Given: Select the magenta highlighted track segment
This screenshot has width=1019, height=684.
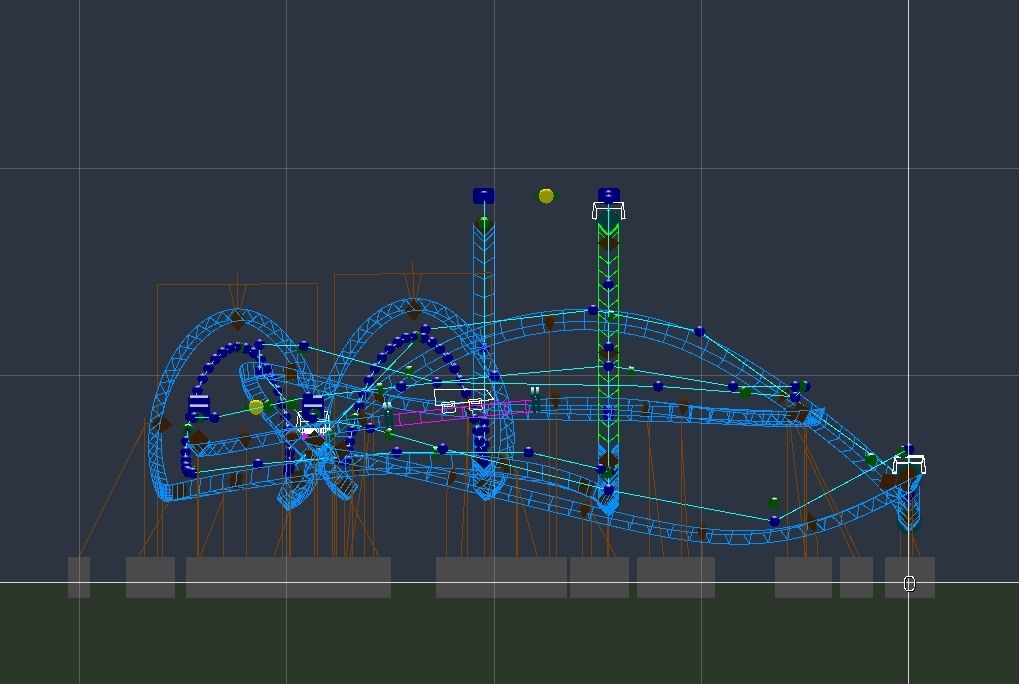Looking at the screenshot, I should pos(461,413).
